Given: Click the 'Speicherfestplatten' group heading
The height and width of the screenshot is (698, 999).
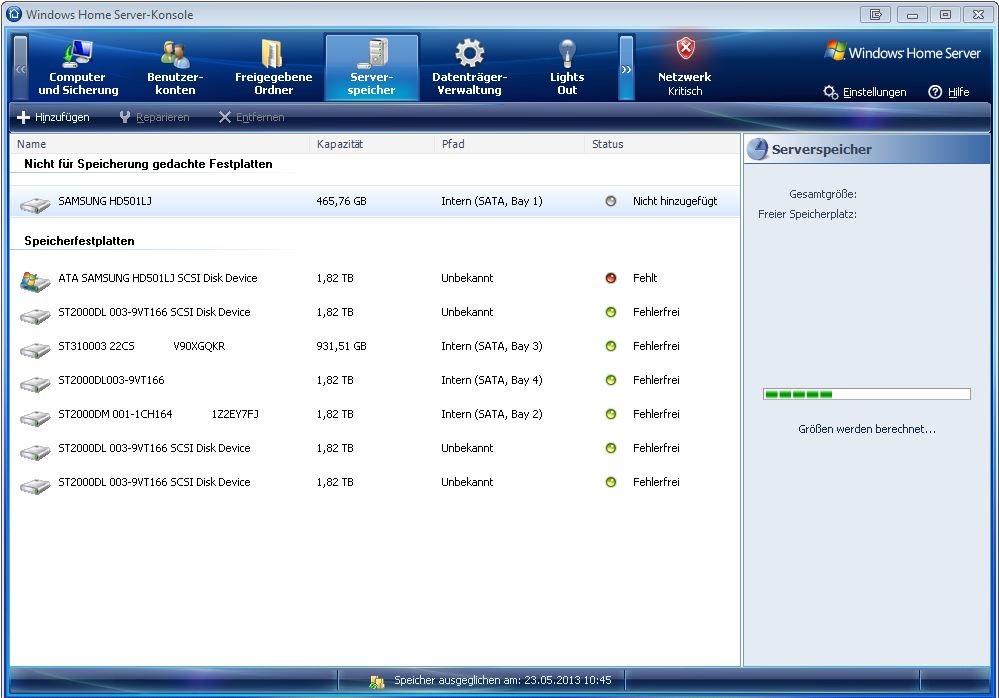Looking at the screenshot, I should click(80, 241).
